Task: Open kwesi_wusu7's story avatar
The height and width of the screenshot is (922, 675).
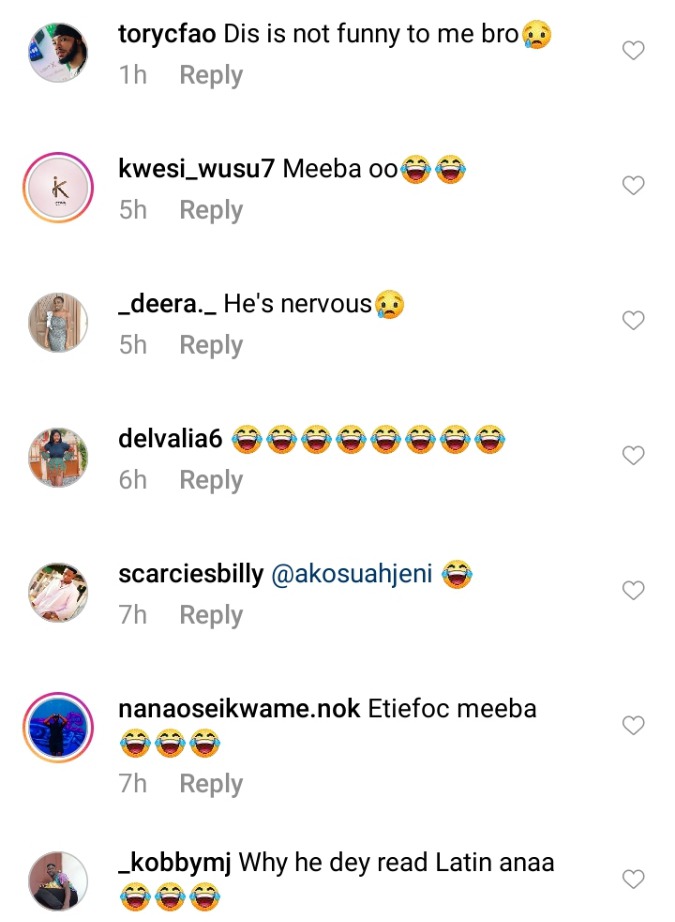Action: point(59,186)
